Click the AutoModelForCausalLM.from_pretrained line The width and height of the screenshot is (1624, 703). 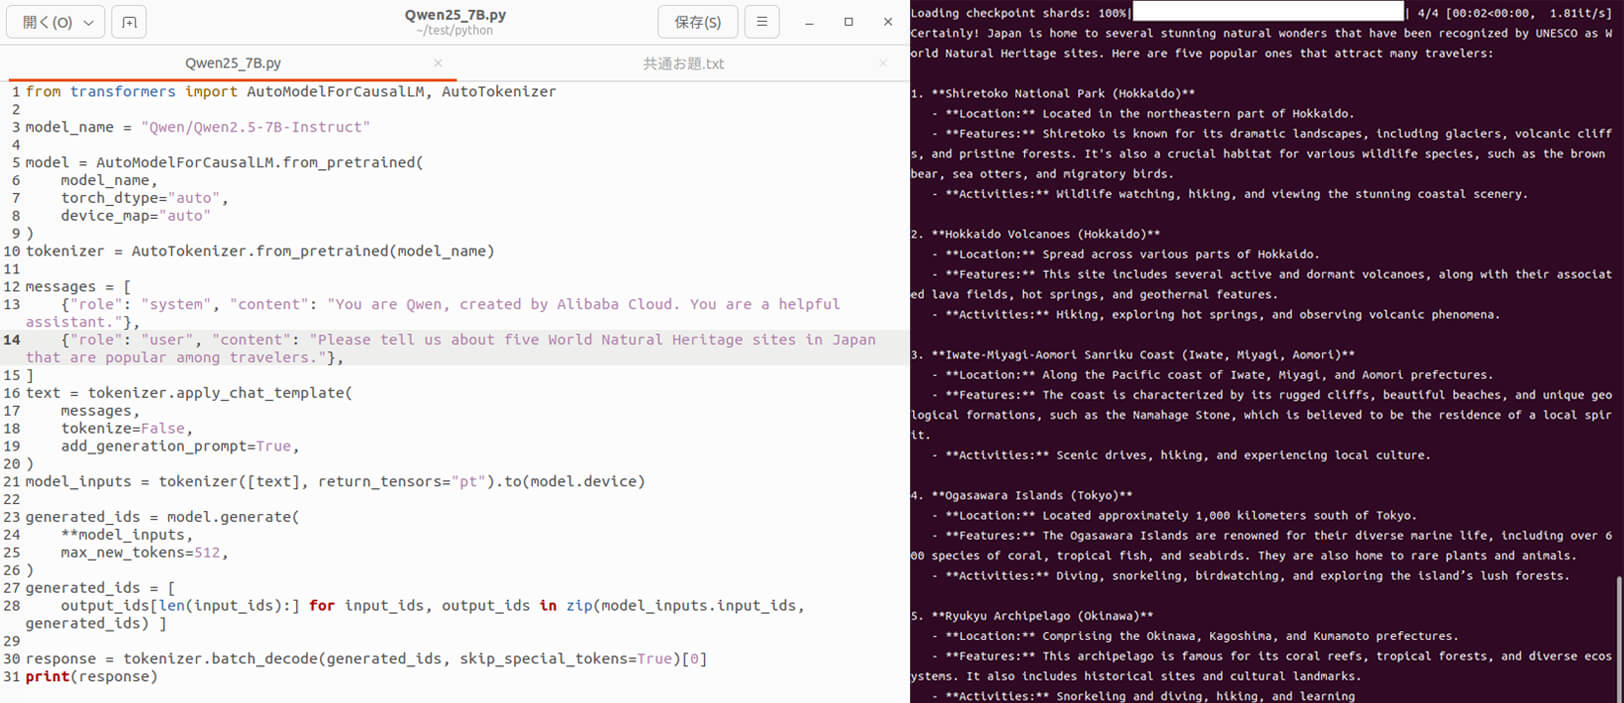point(225,162)
